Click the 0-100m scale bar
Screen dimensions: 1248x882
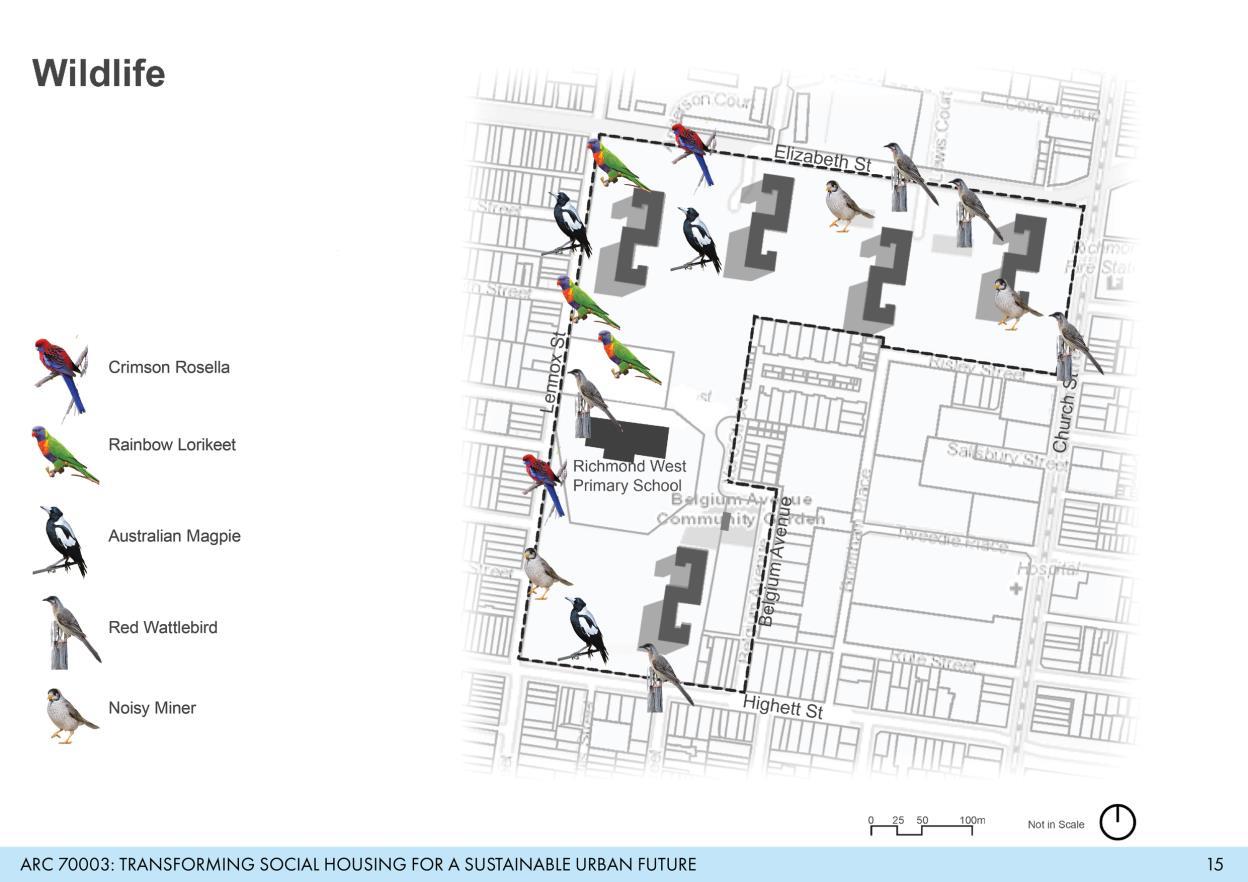926,825
